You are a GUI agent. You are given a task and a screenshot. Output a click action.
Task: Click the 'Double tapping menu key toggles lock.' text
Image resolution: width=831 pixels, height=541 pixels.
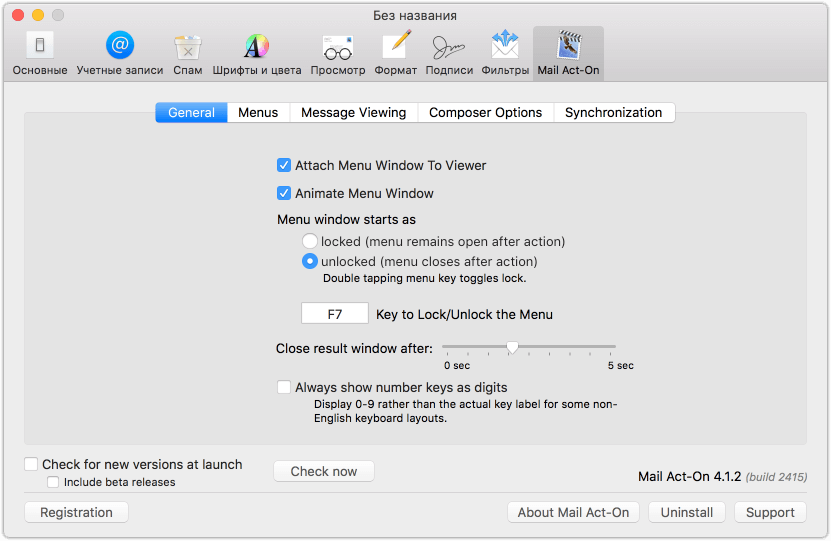point(425,278)
